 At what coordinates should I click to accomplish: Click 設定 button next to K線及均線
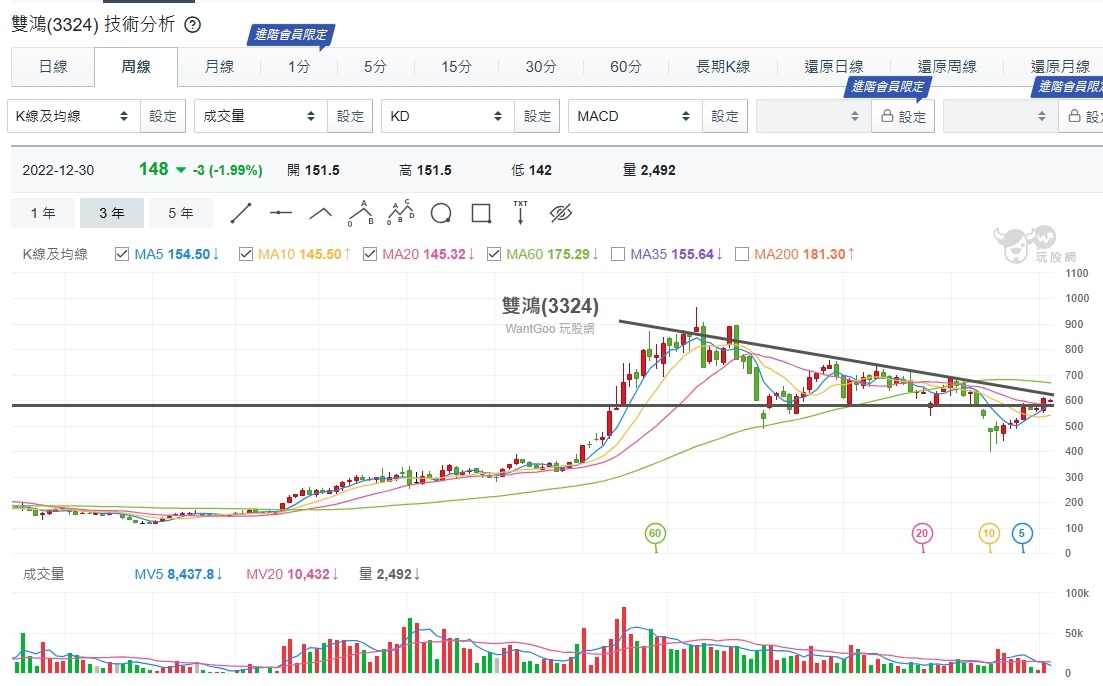(x=162, y=116)
